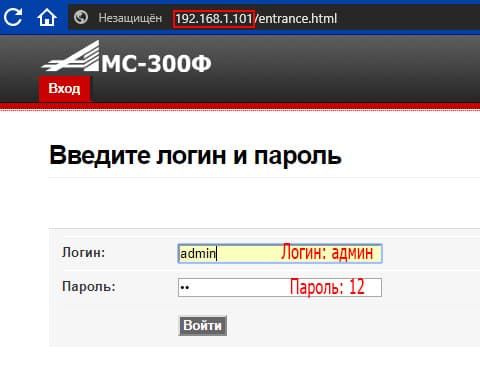Click the browser reload icon
Screen dimensions: 480x370
pyautogui.click(x=13, y=17)
